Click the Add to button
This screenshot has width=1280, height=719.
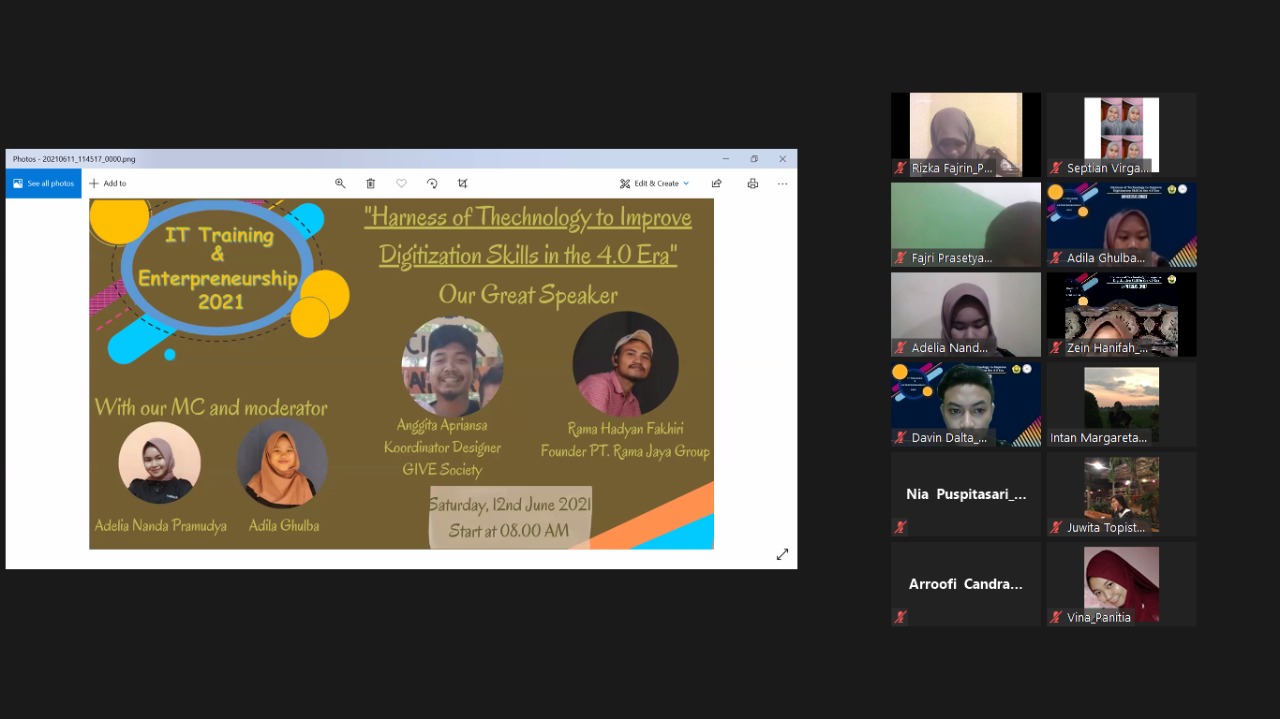point(107,184)
